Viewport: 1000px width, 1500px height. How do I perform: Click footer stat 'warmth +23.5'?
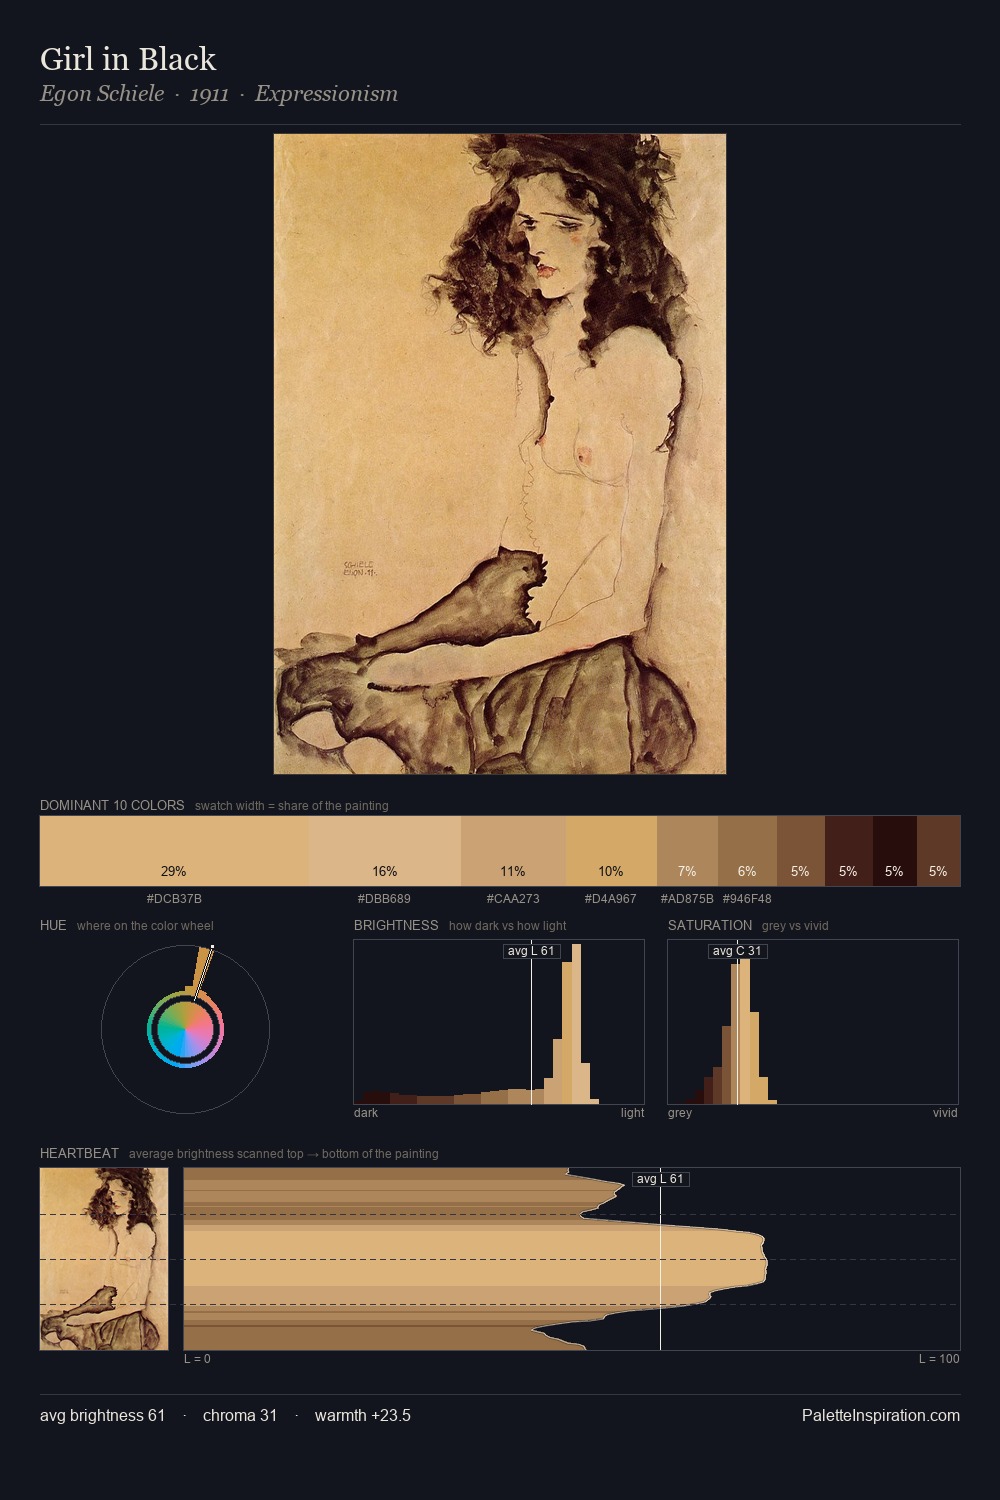pos(363,1415)
